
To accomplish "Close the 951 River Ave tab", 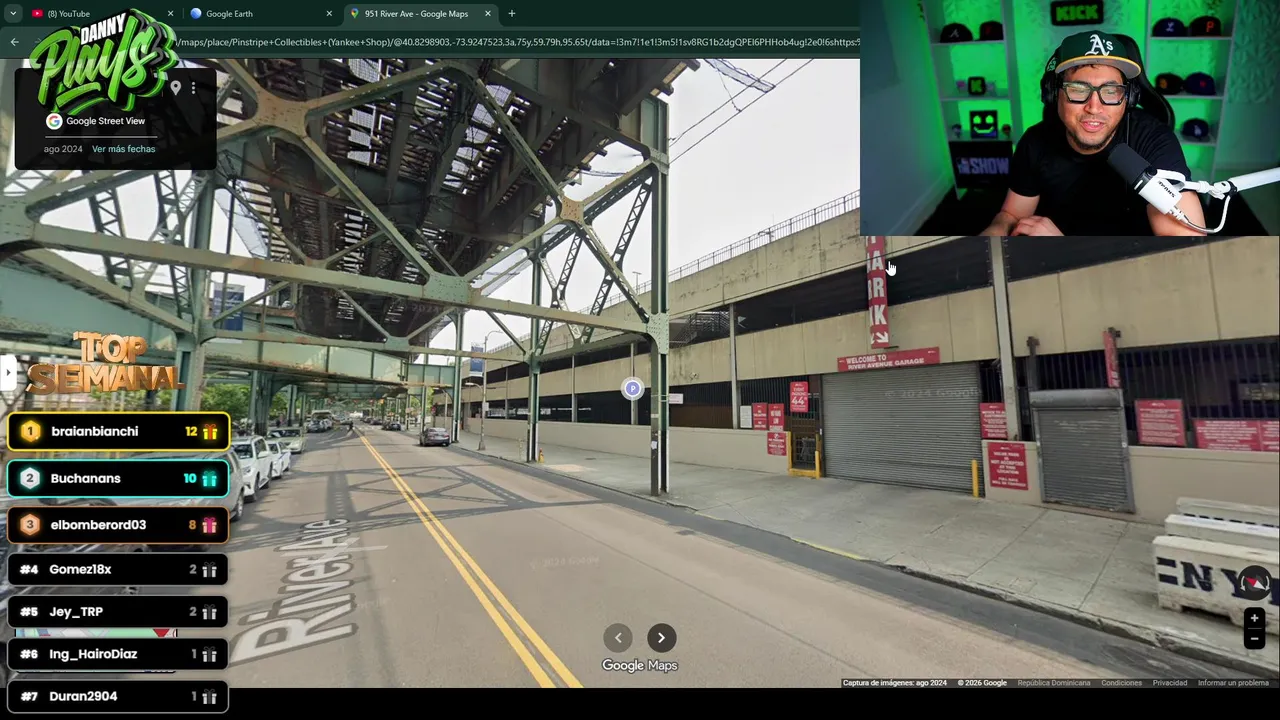I will point(488,13).
